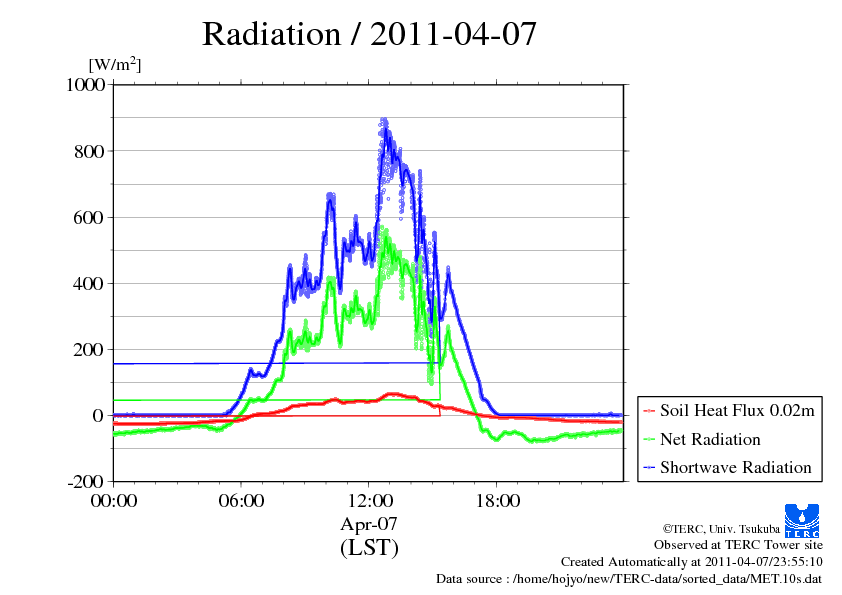The image size is (842, 595).
Task: Select the 'Shortwave Radiation' legend label
Action: coord(735,467)
